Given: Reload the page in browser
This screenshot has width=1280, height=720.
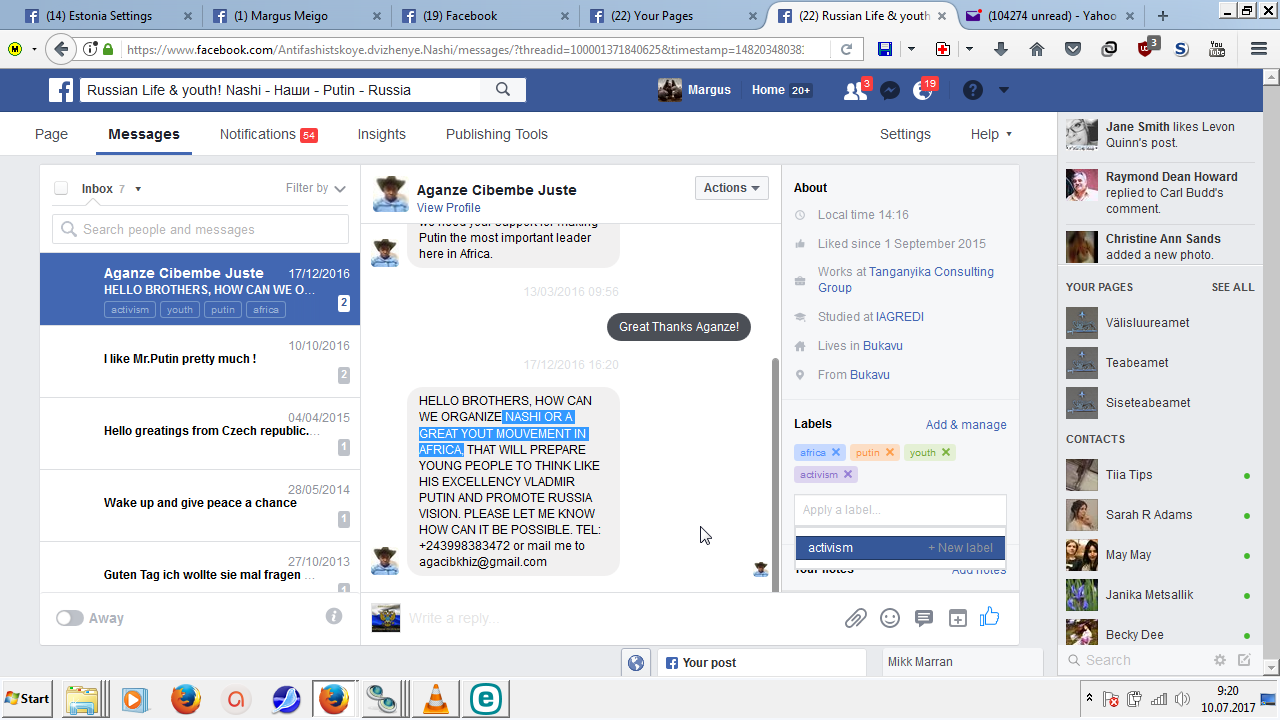Looking at the screenshot, I should 846,49.
